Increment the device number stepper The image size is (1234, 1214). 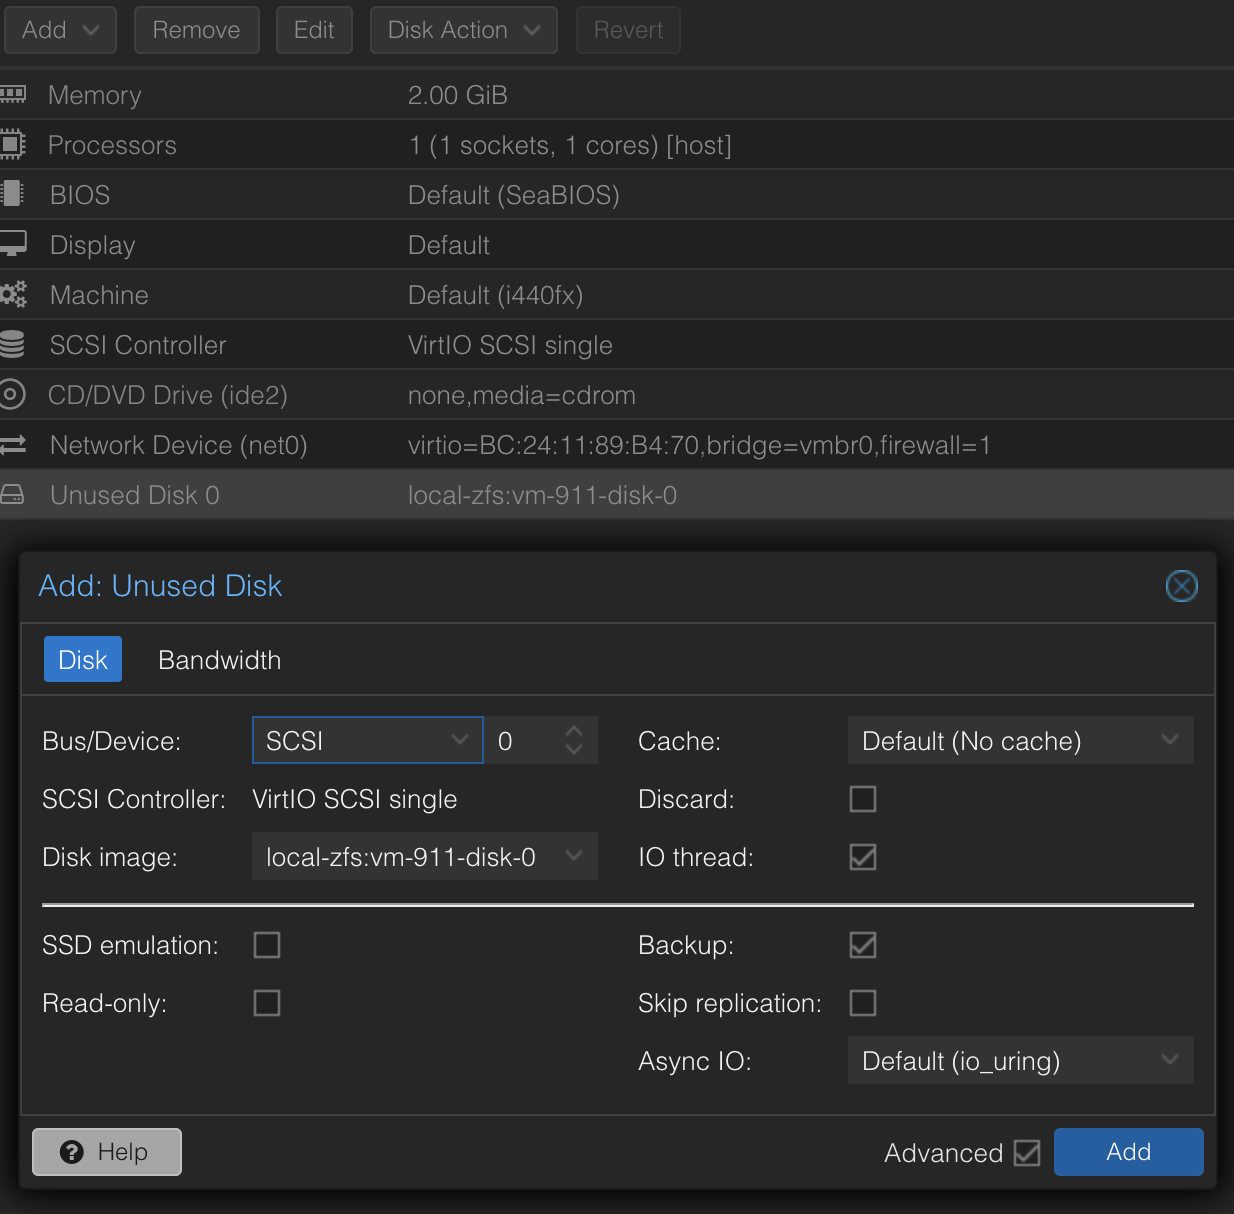(x=574, y=731)
